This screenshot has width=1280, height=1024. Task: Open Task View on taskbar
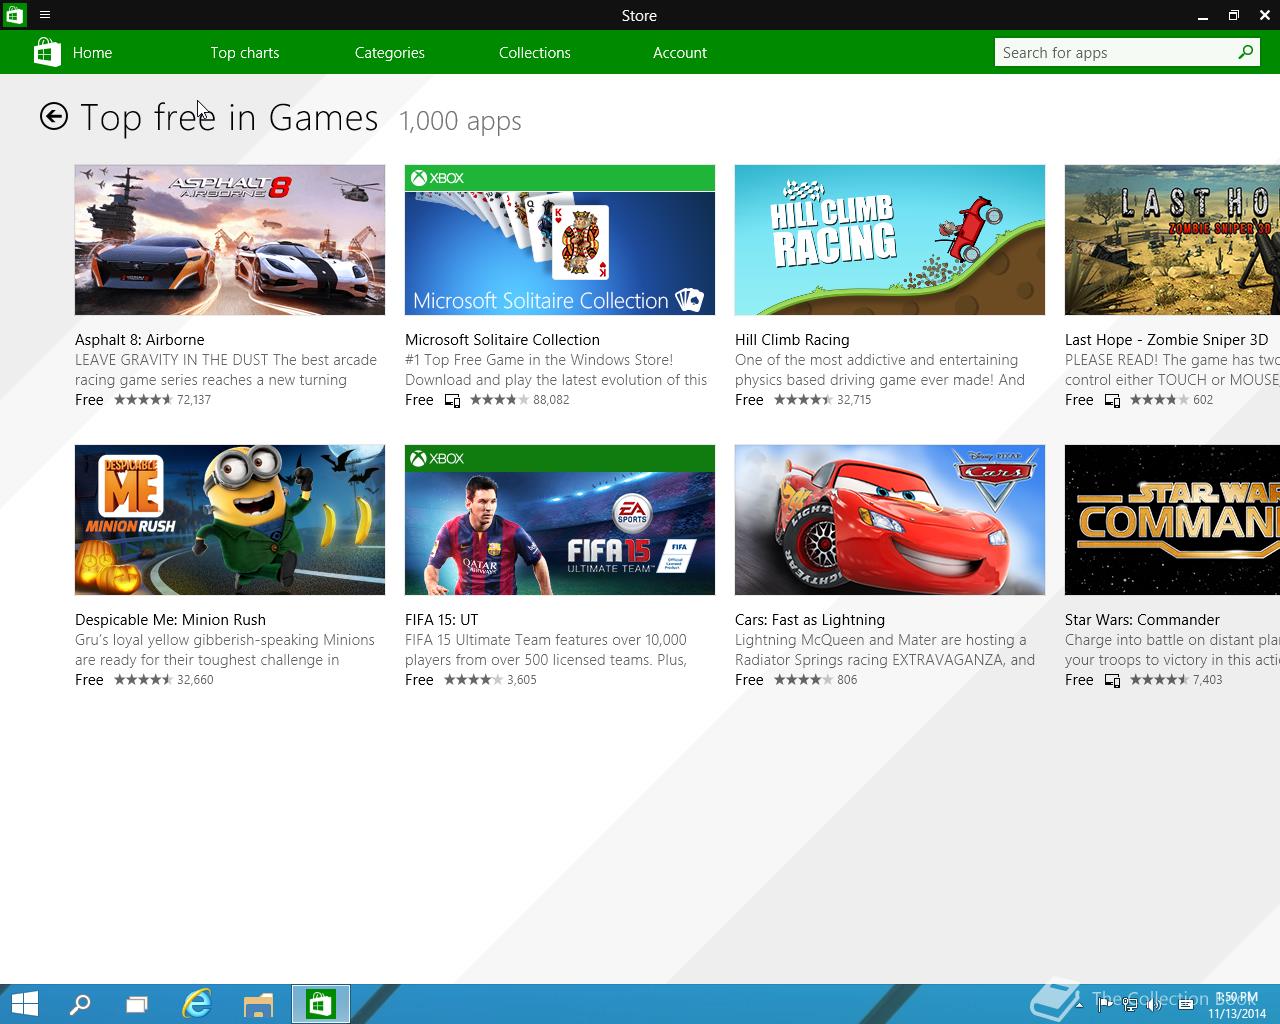pos(137,1004)
